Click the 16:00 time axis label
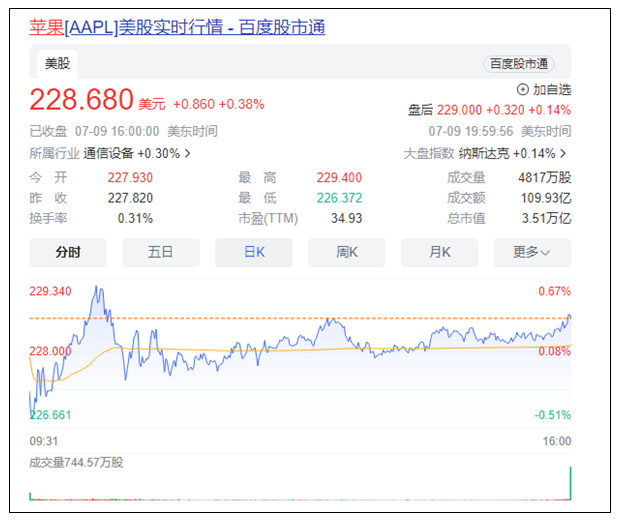Screen dimensions: 619x527 tap(557, 441)
